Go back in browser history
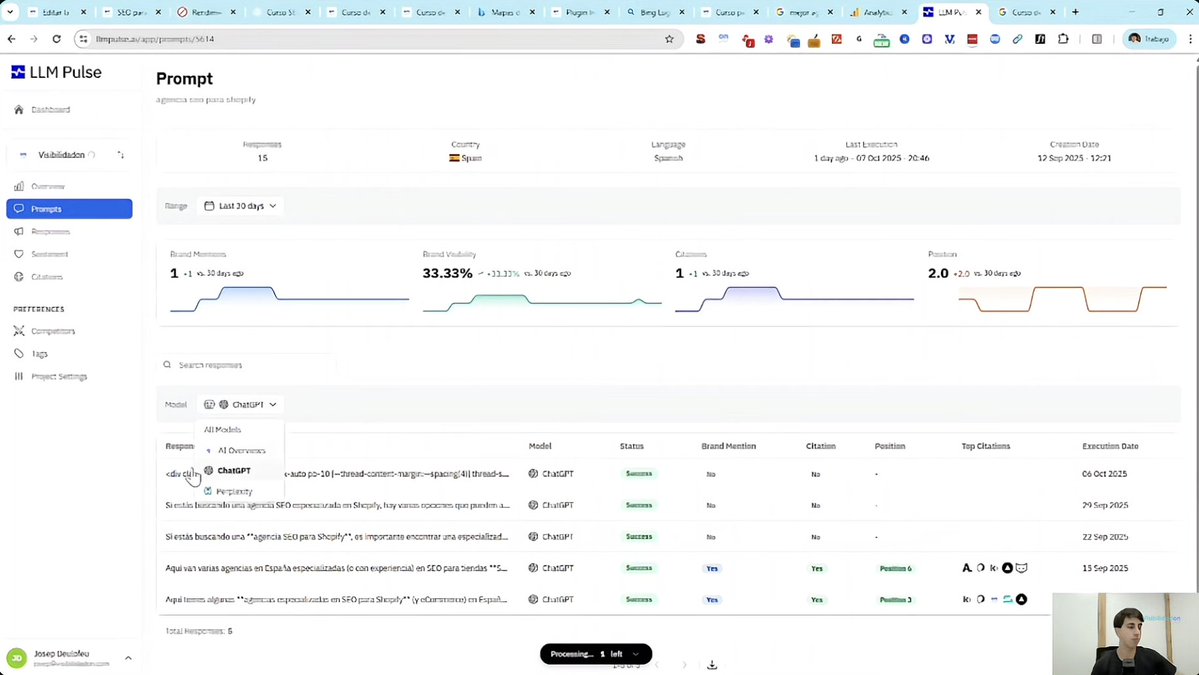The height and width of the screenshot is (675, 1199). pos(11,39)
